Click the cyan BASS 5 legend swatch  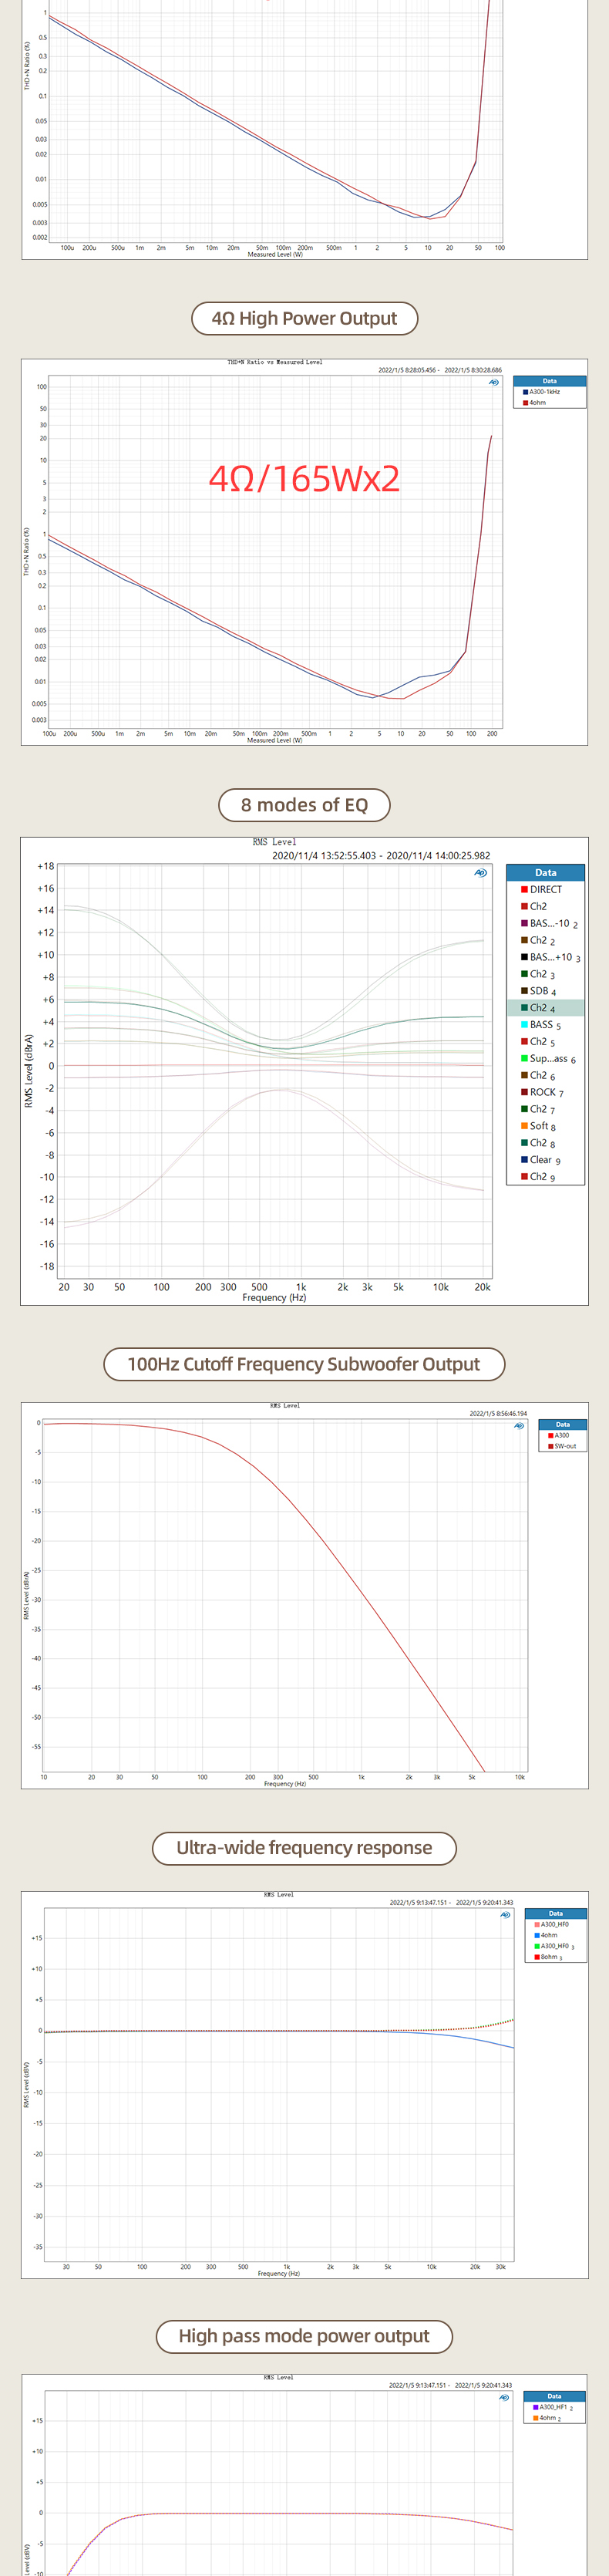(x=524, y=1024)
